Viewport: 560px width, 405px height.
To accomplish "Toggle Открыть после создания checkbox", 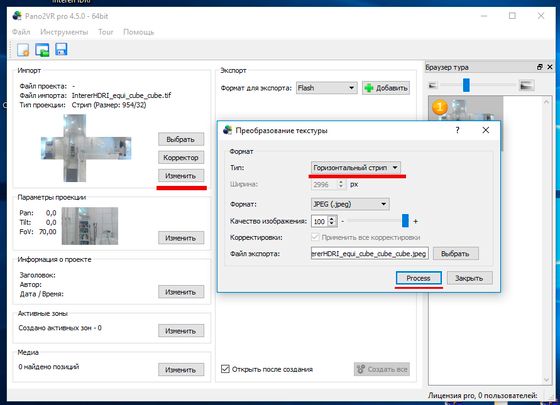I will tap(225, 369).
